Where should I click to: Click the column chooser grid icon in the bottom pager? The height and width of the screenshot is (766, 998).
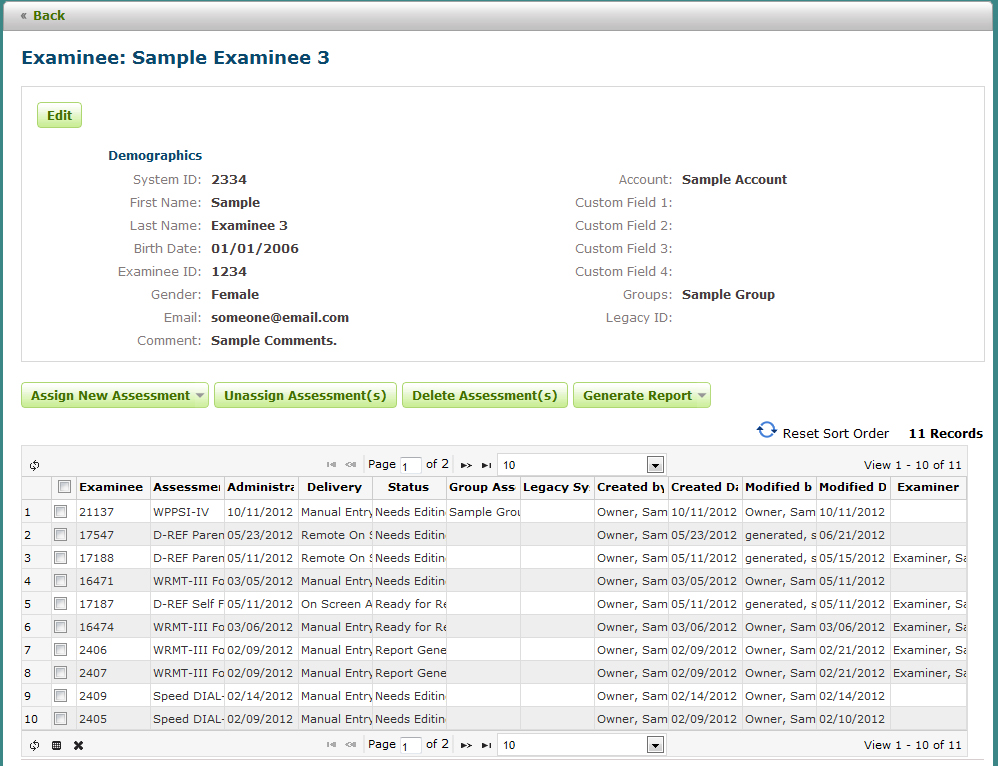coord(57,745)
